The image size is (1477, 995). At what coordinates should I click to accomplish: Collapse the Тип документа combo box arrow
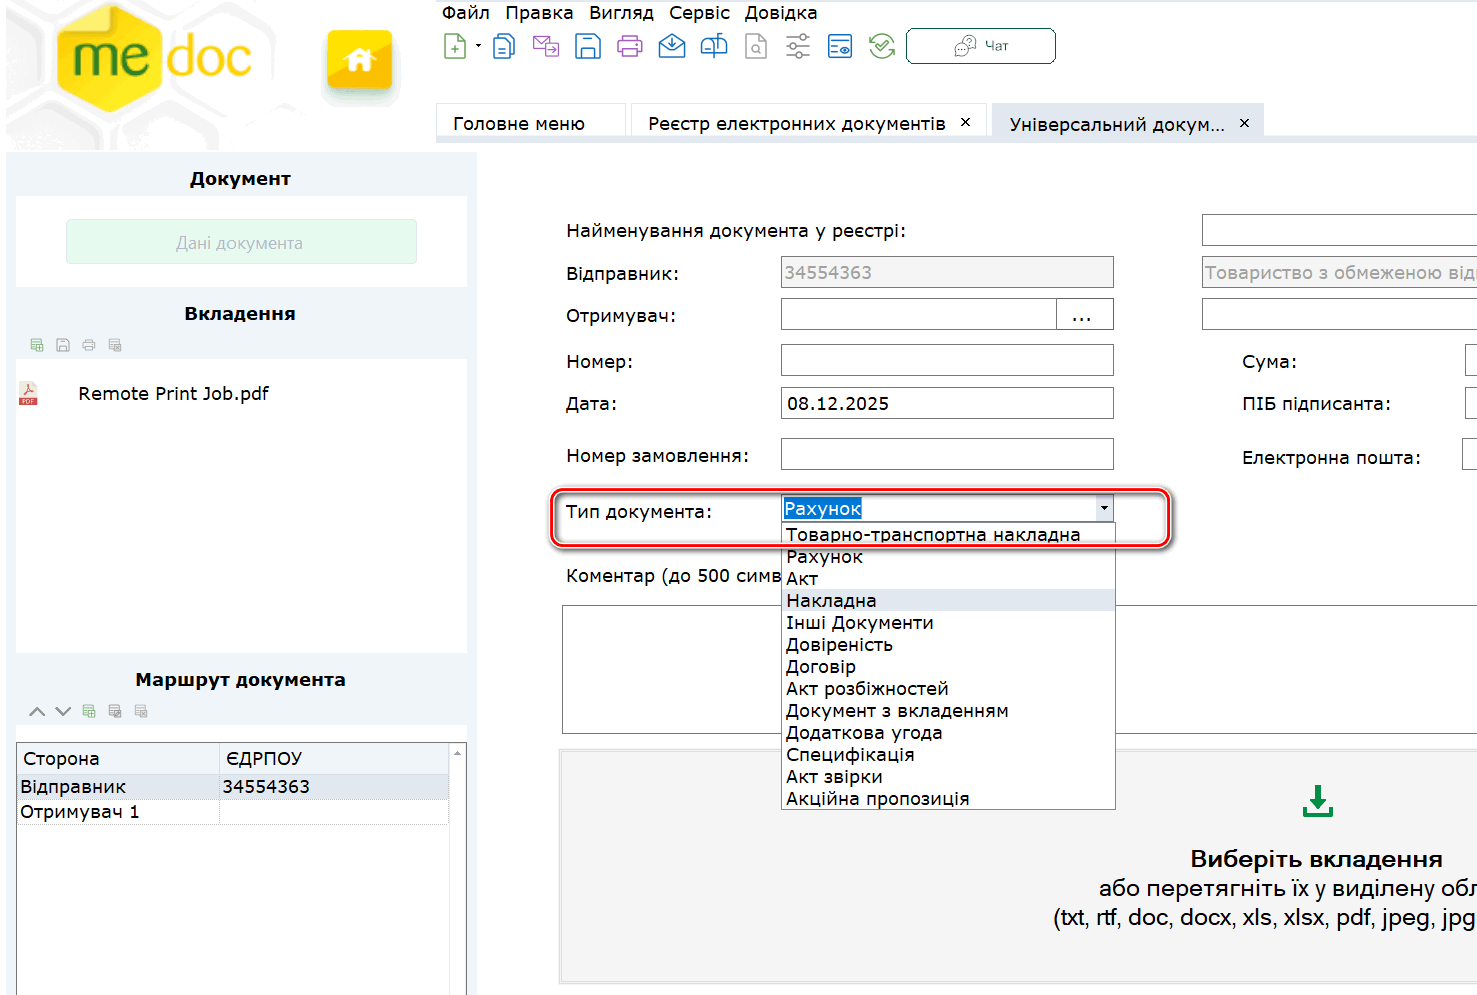pyautogui.click(x=1104, y=508)
